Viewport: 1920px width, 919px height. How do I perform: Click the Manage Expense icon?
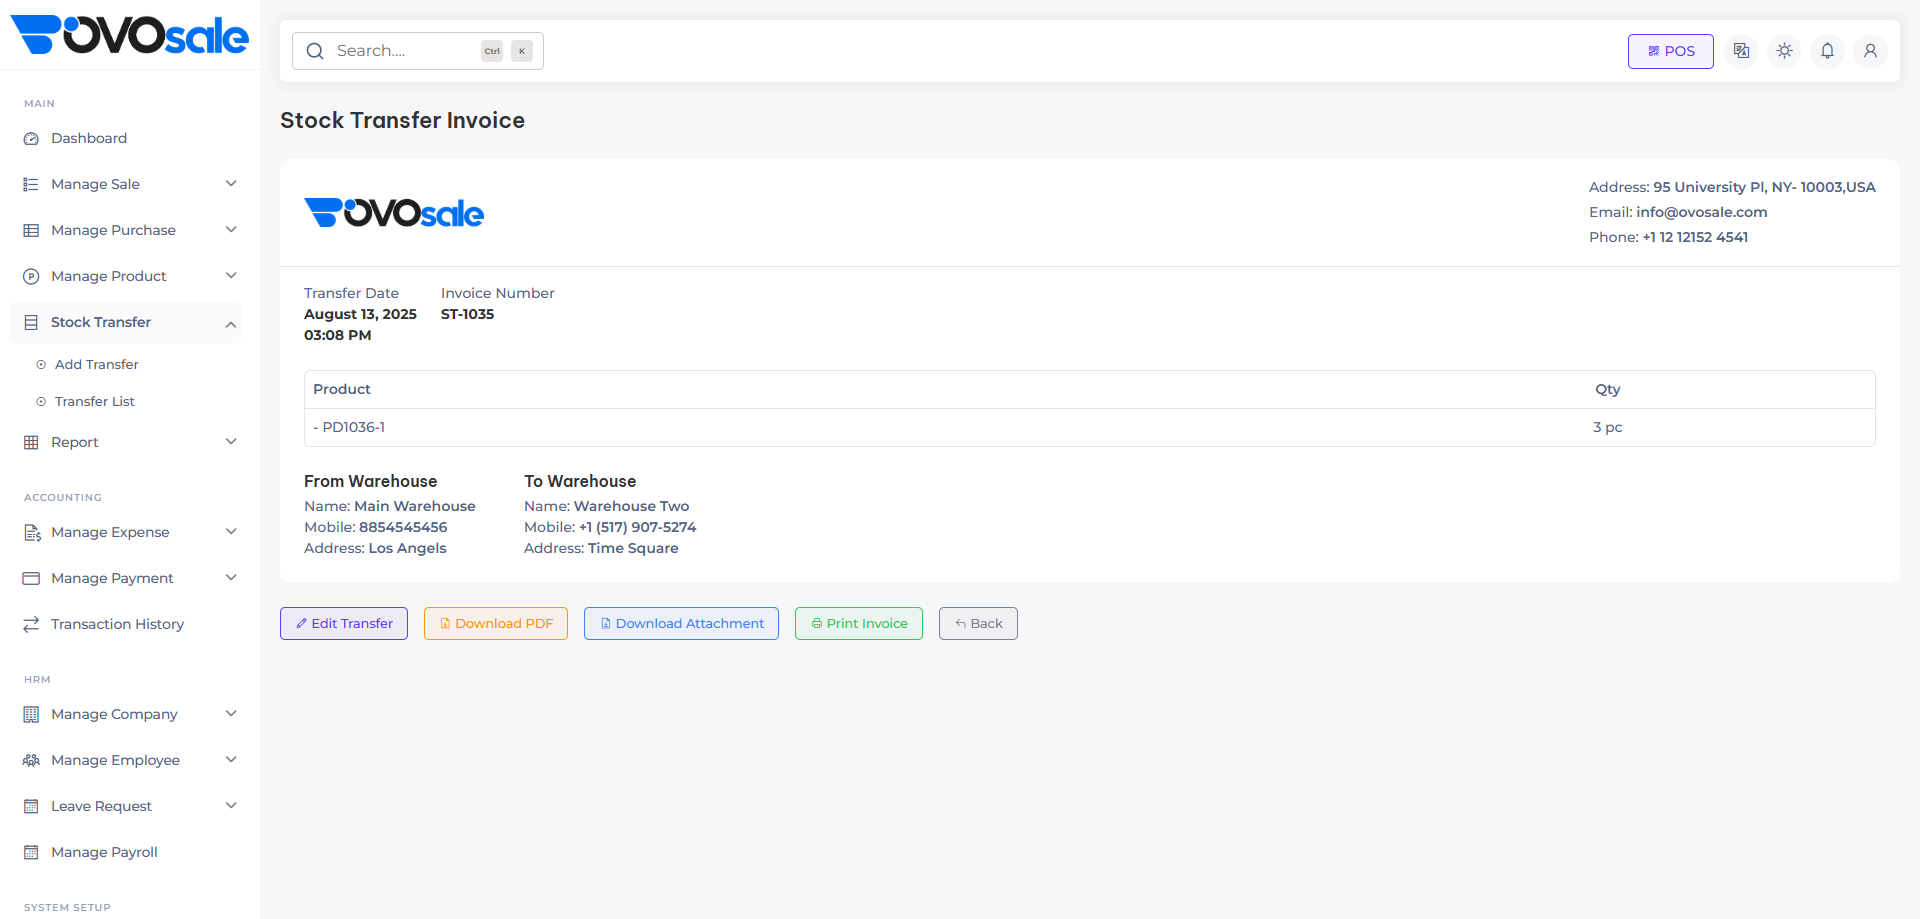click(x=31, y=533)
